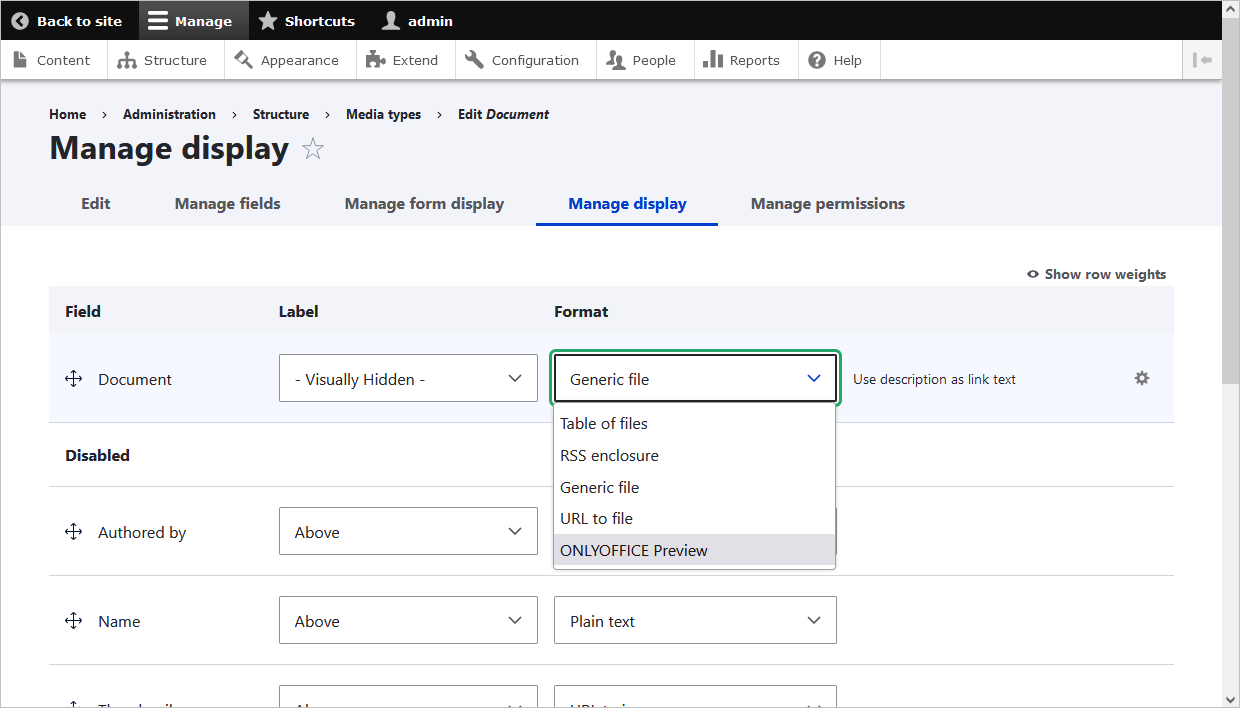Open the Help menu item
The width and height of the screenshot is (1240, 708).
point(835,60)
